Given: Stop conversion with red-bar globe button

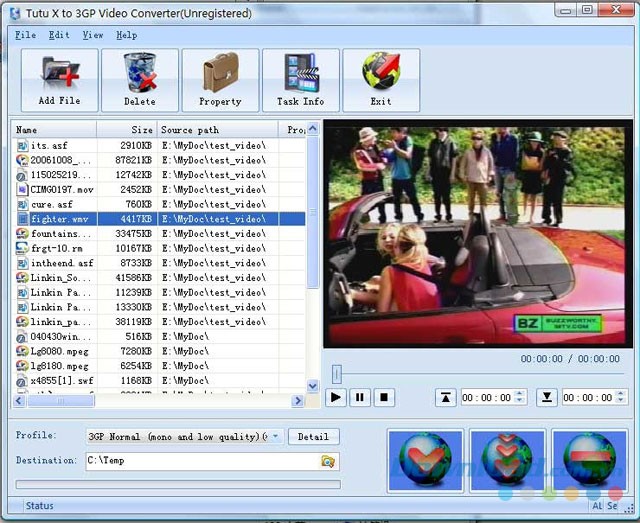Looking at the screenshot, I should tap(589, 461).
